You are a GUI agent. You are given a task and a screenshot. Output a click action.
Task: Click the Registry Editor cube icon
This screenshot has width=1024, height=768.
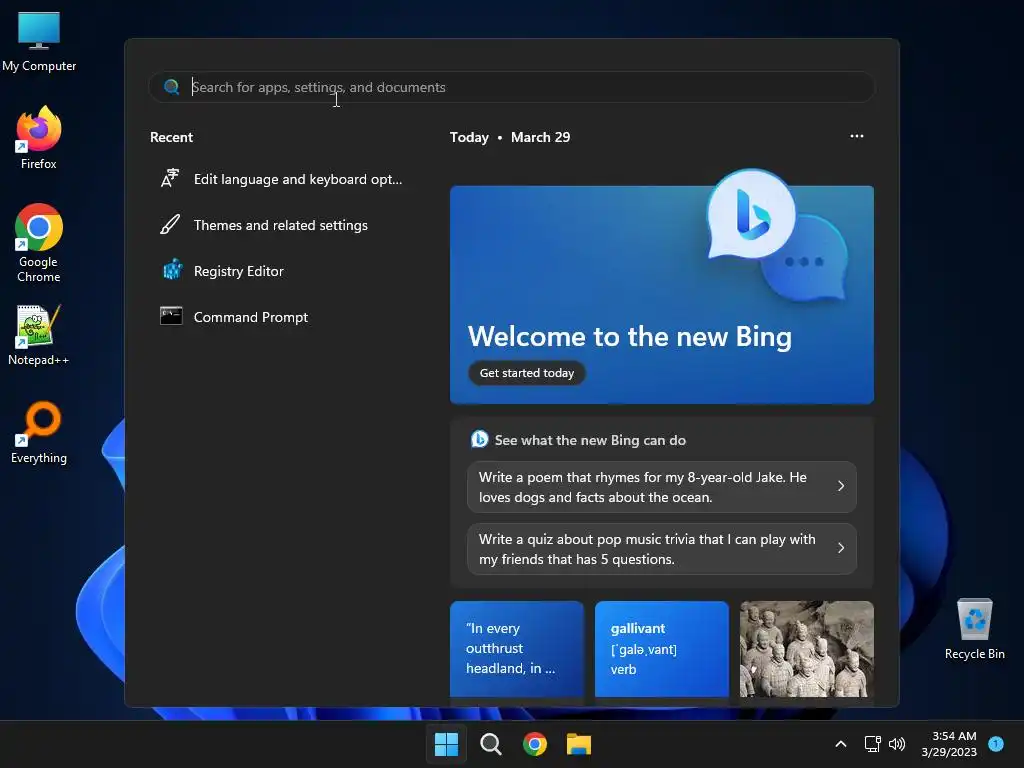pyautogui.click(x=172, y=270)
